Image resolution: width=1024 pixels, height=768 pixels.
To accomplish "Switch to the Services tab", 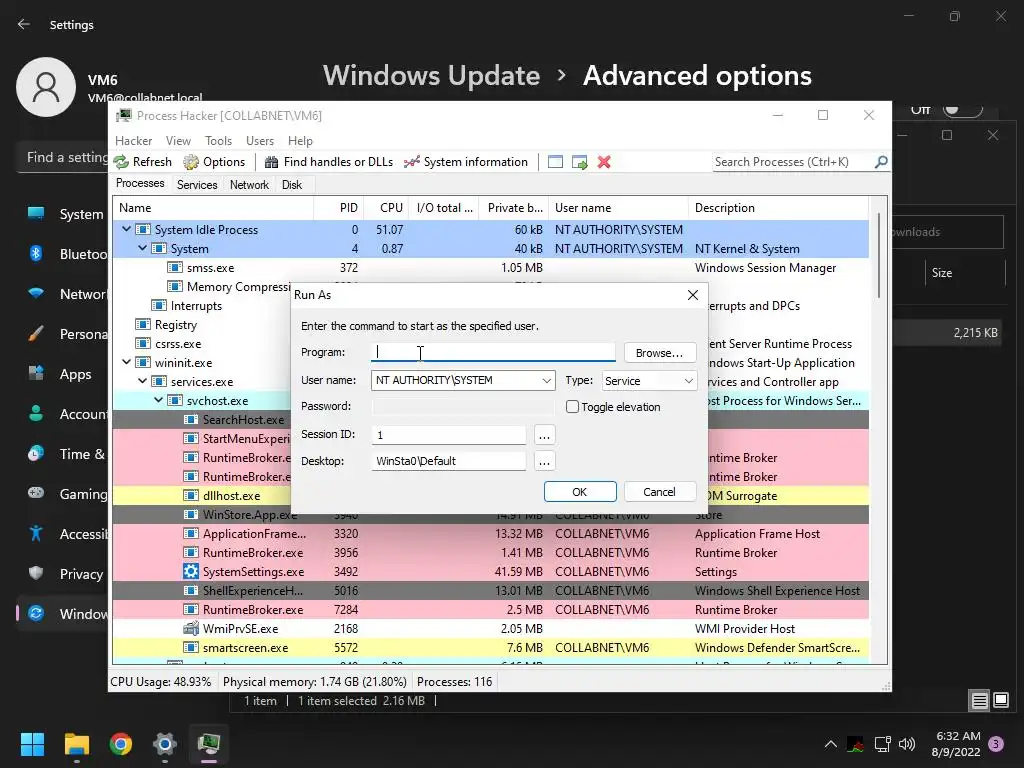I will 197,185.
